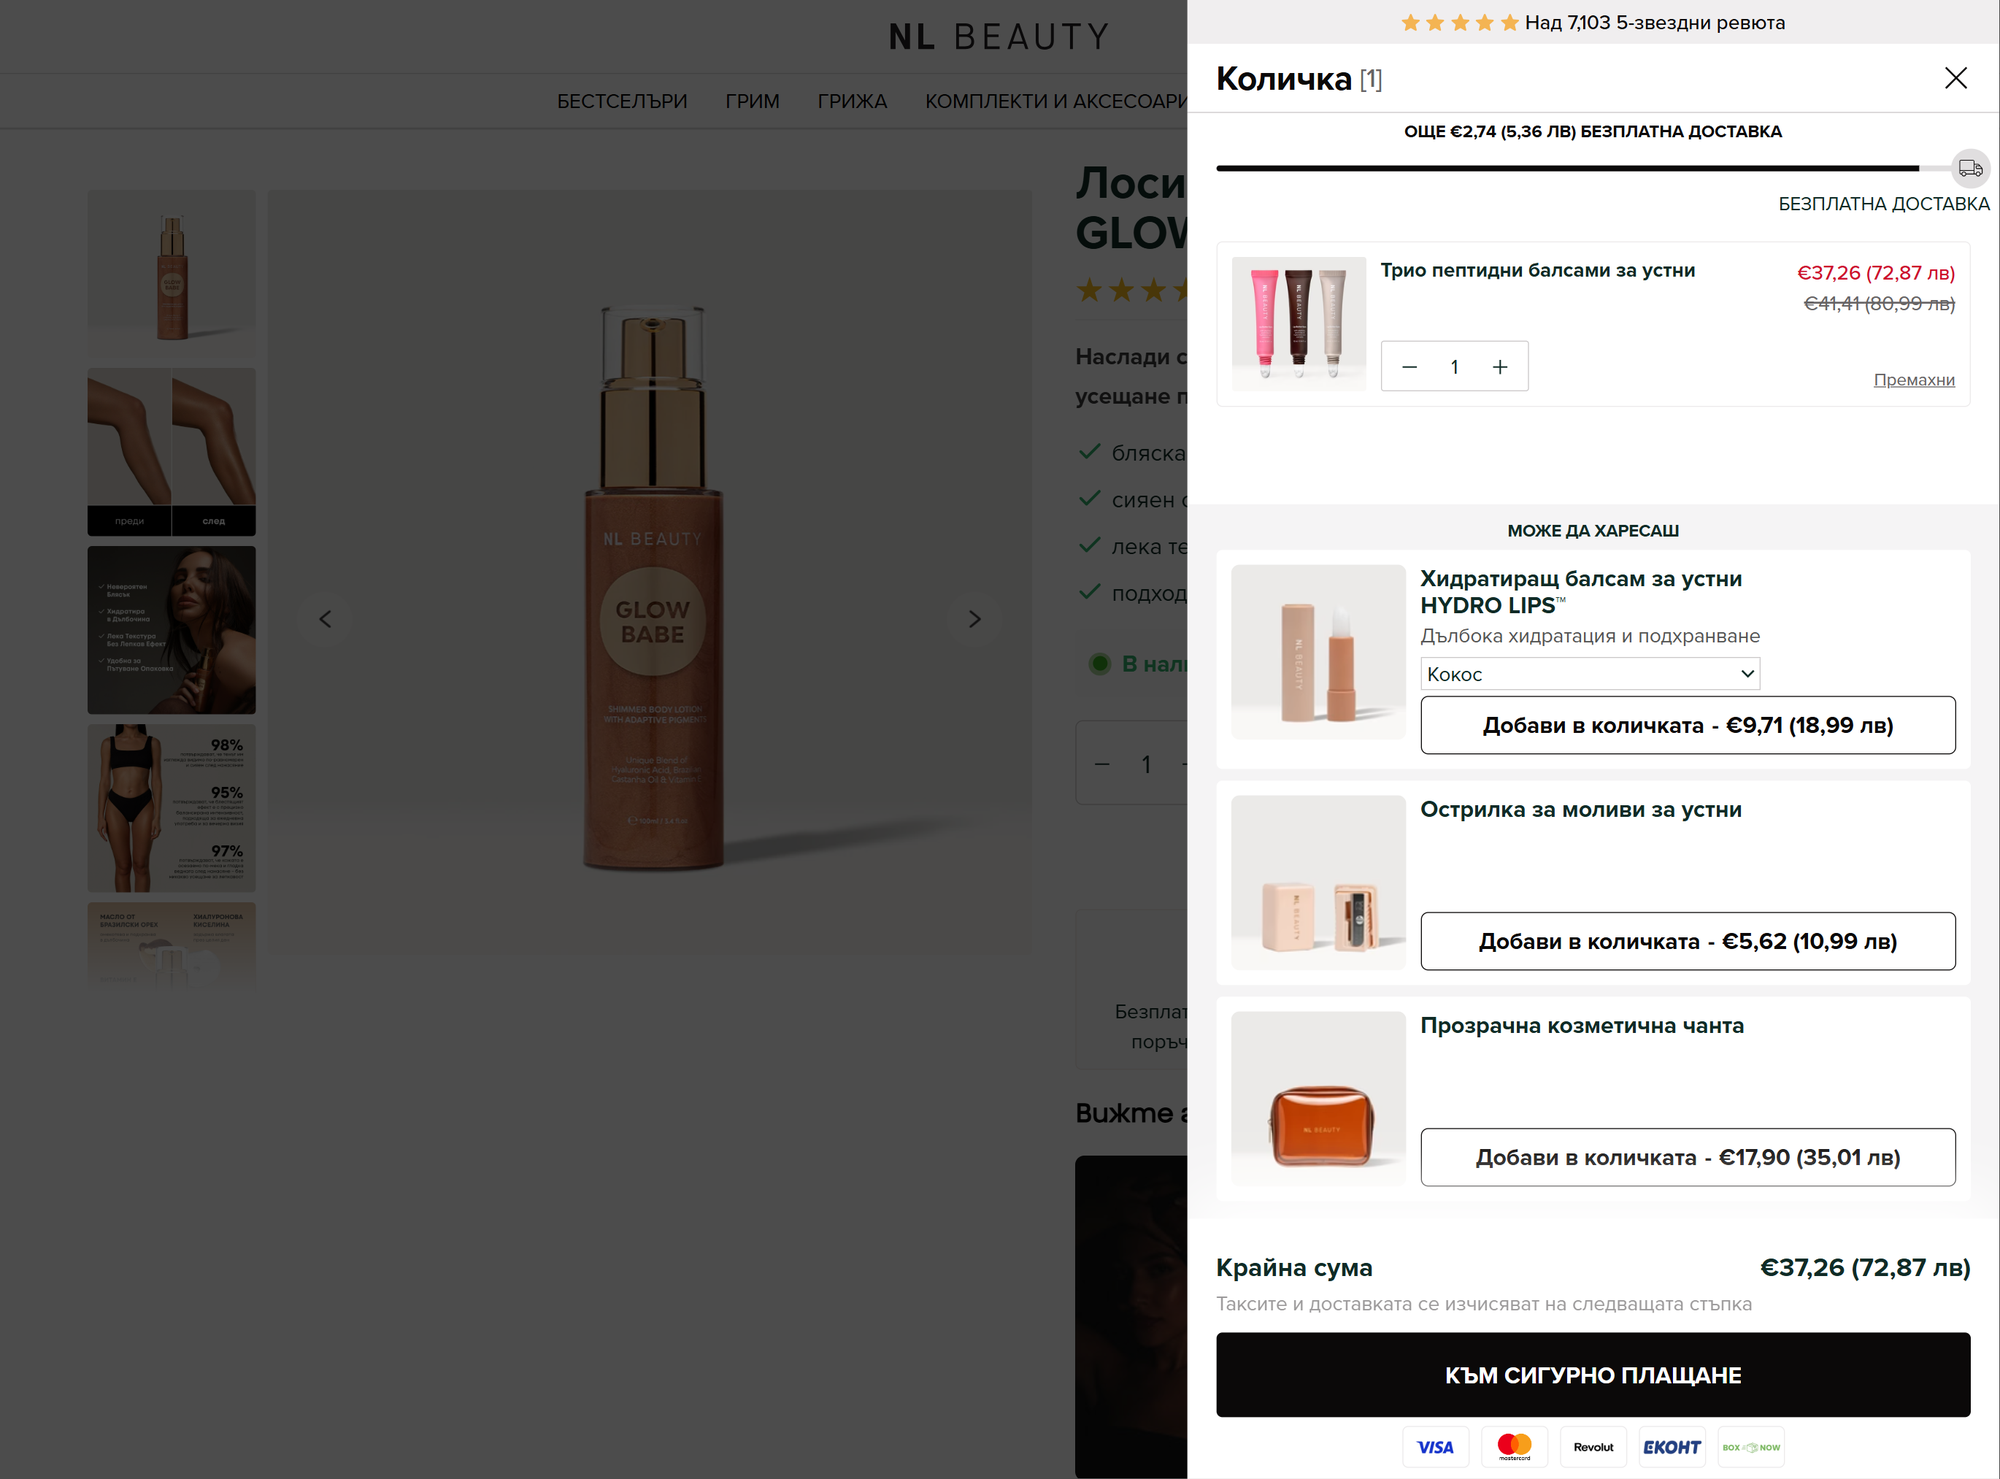Select the before/after legs thumbnail
The width and height of the screenshot is (2000, 1479).
point(171,451)
